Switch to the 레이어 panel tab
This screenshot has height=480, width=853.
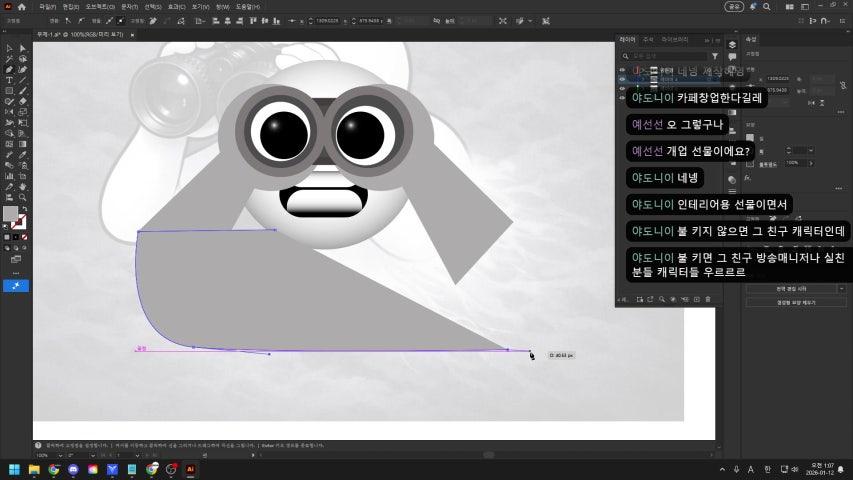click(627, 39)
